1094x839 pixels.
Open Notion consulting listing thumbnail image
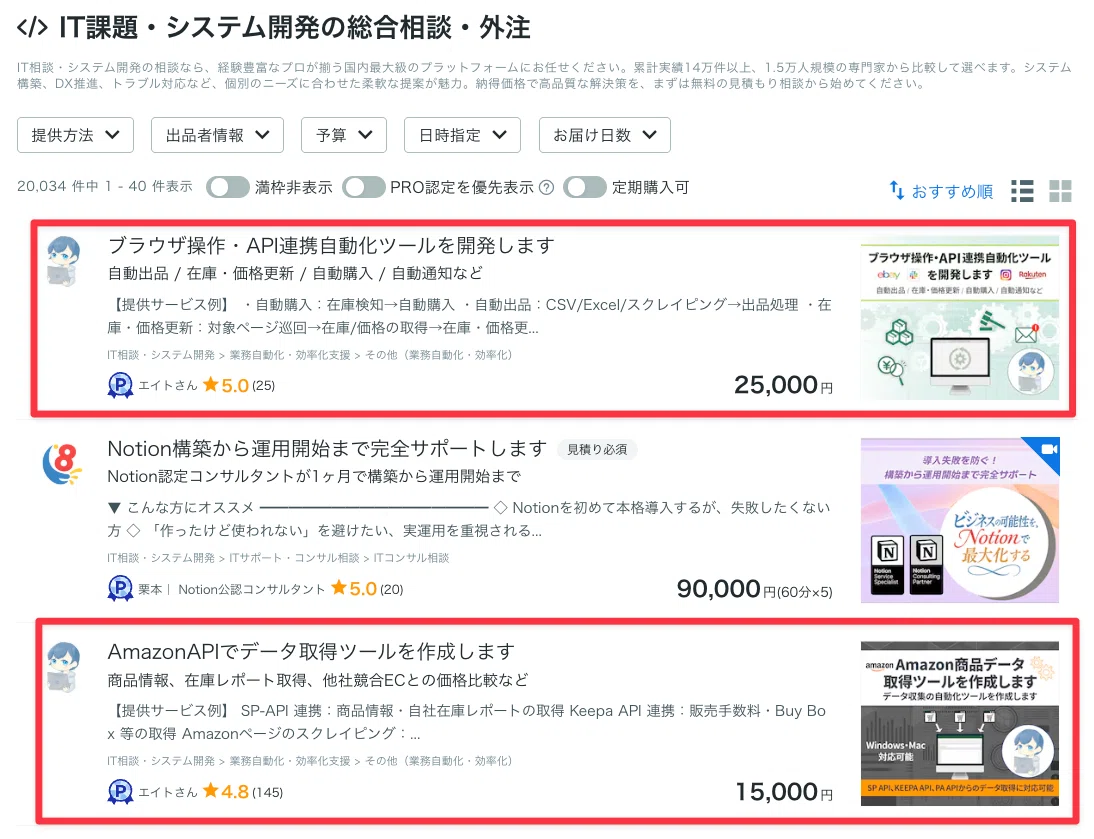tap(959, 520)
